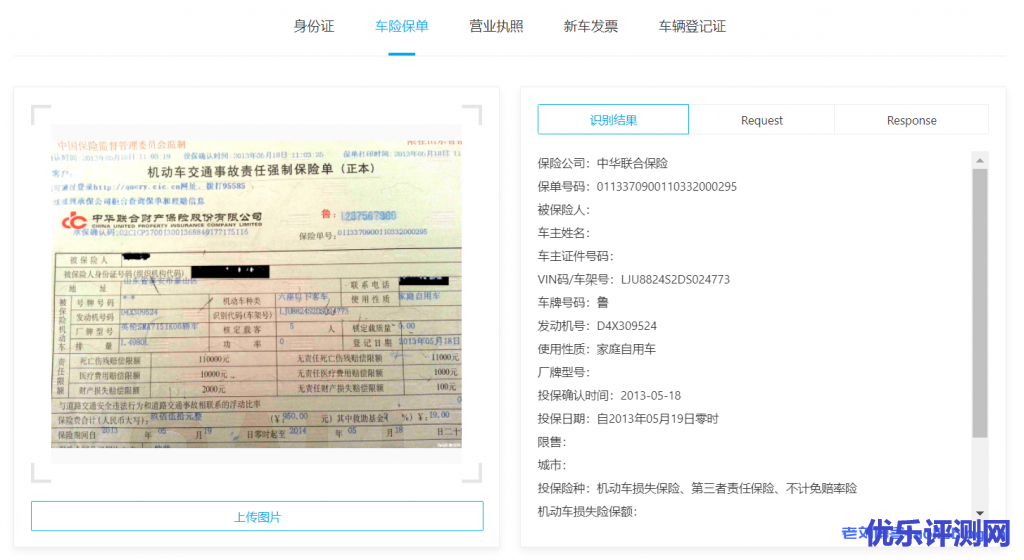Click the 使用性质：家庭自用车 line
The image size is (1024, 560).
click(596, 349)
